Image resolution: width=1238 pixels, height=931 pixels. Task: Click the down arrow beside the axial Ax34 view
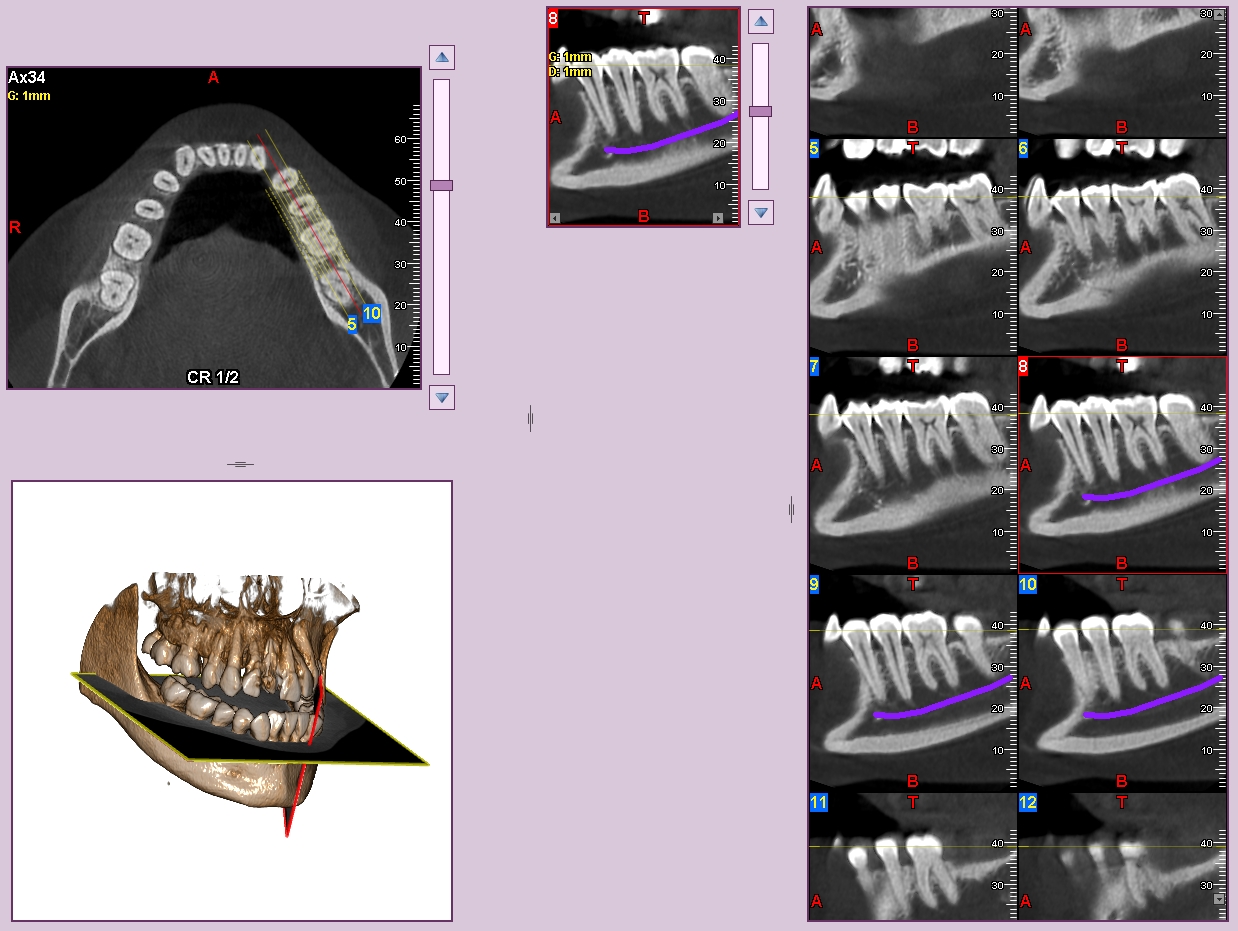[x=442, y=398]
